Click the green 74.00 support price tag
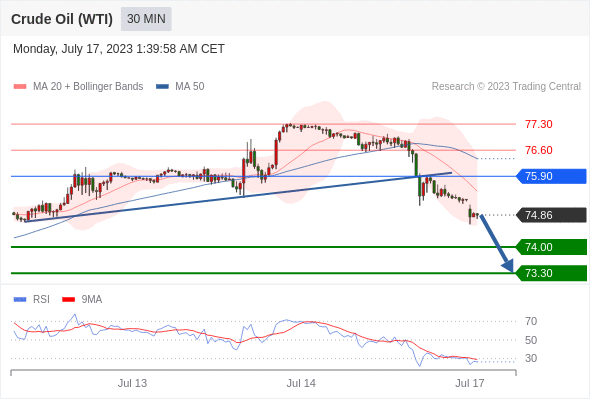 coord(551,247)
